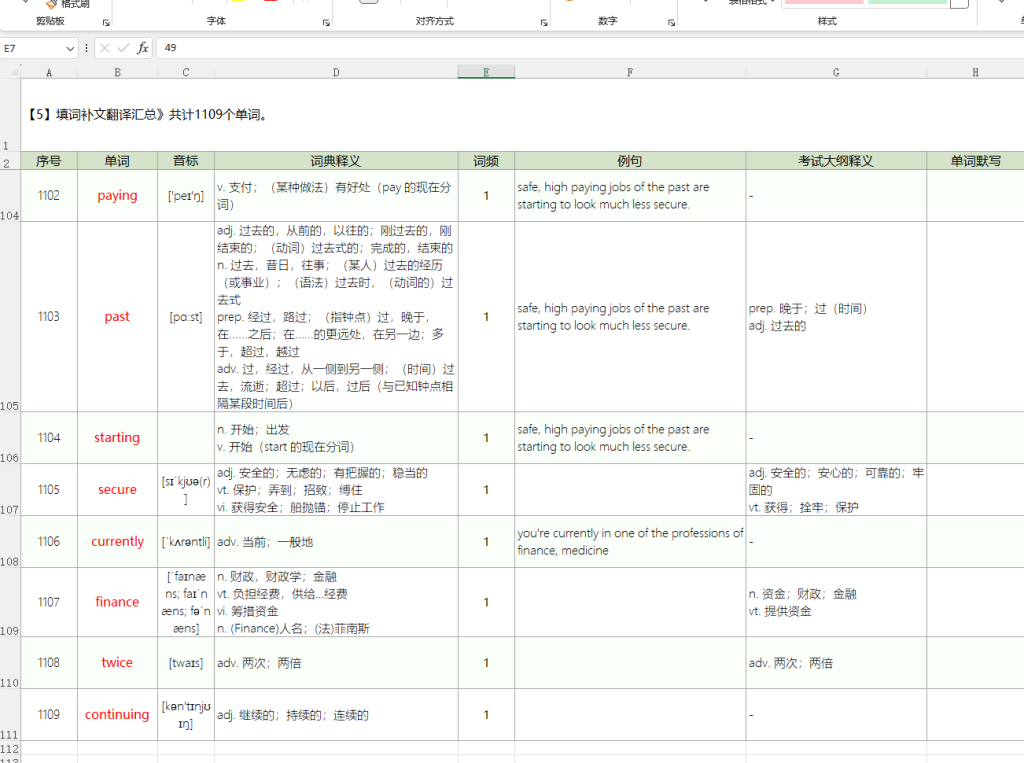This screenshot has width=1024, height=763.
Task: Confirm entry with the checkmark icon
Action: [124, 48]
